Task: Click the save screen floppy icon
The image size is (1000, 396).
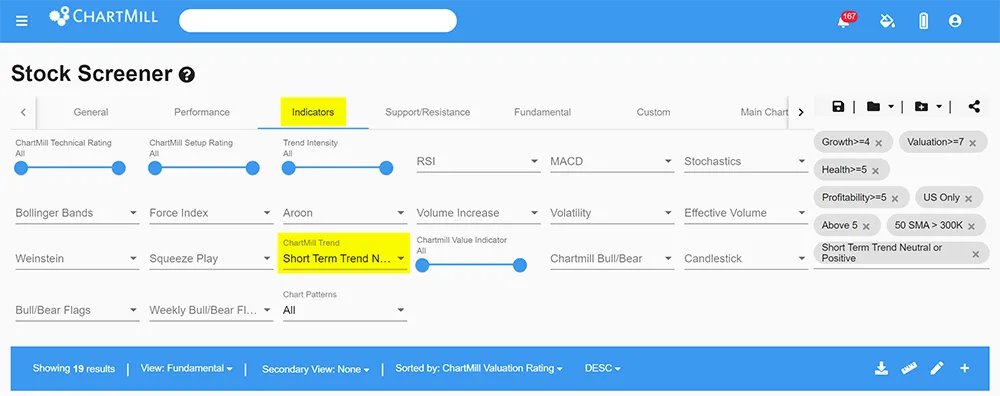Action: tap(838, 106)
